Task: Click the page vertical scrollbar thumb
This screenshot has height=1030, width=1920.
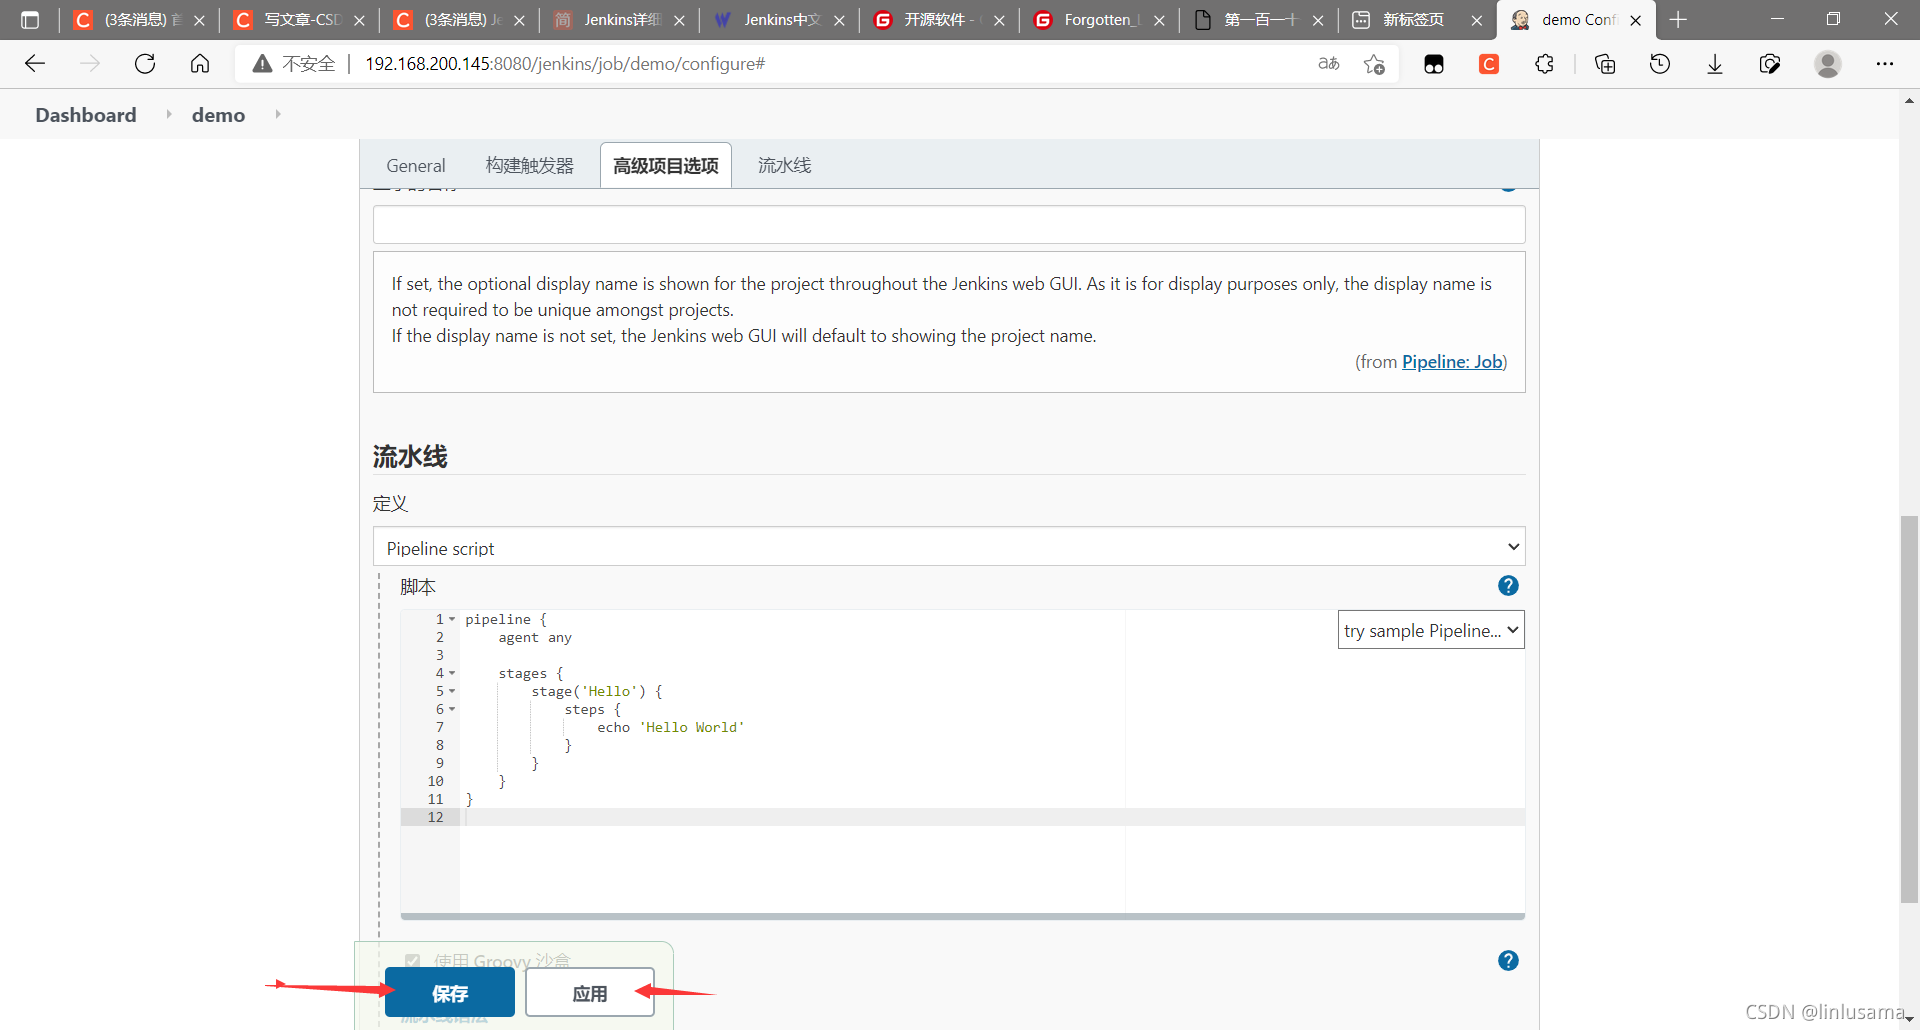Action: click(x=1909, y=708)
